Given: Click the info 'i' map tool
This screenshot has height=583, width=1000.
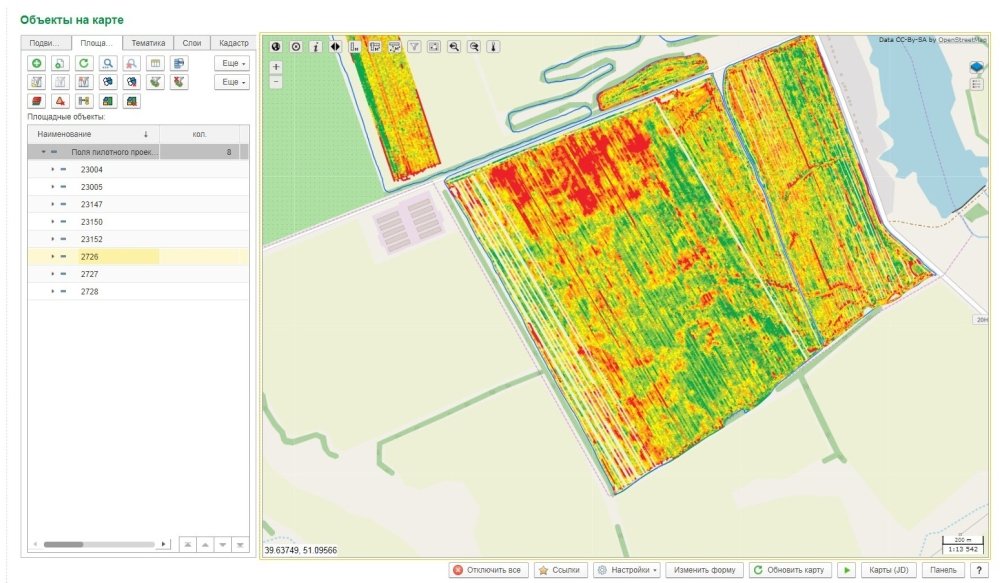Looking at the screenshot, I should (x=316, y=47).
